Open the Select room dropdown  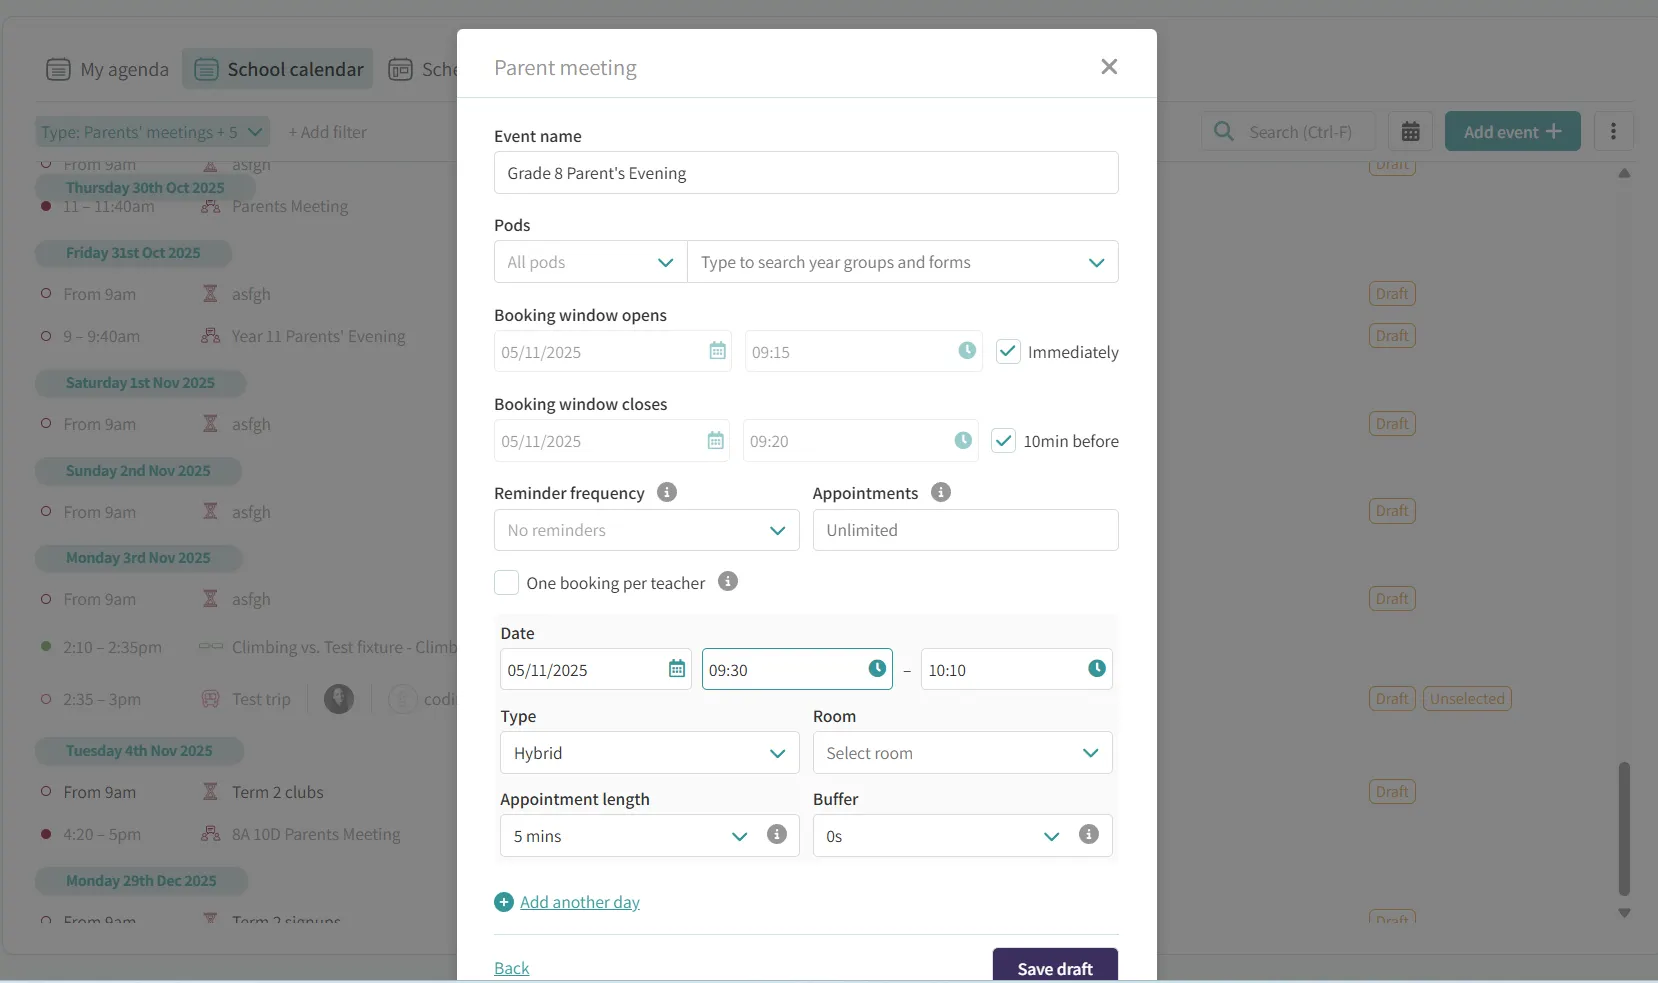coord(962,753)
